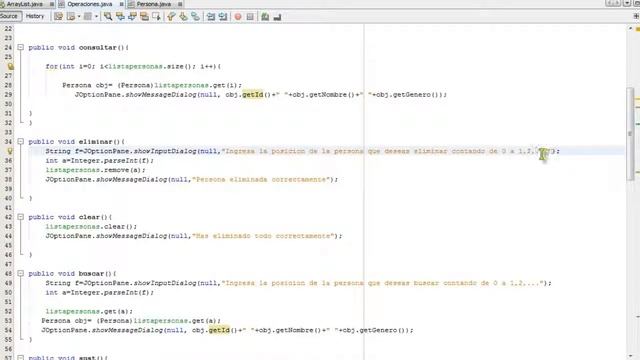Click the highlighted getId on line 54
The height and width of the screenshot is (360, 640).
(x=219, y=330)
